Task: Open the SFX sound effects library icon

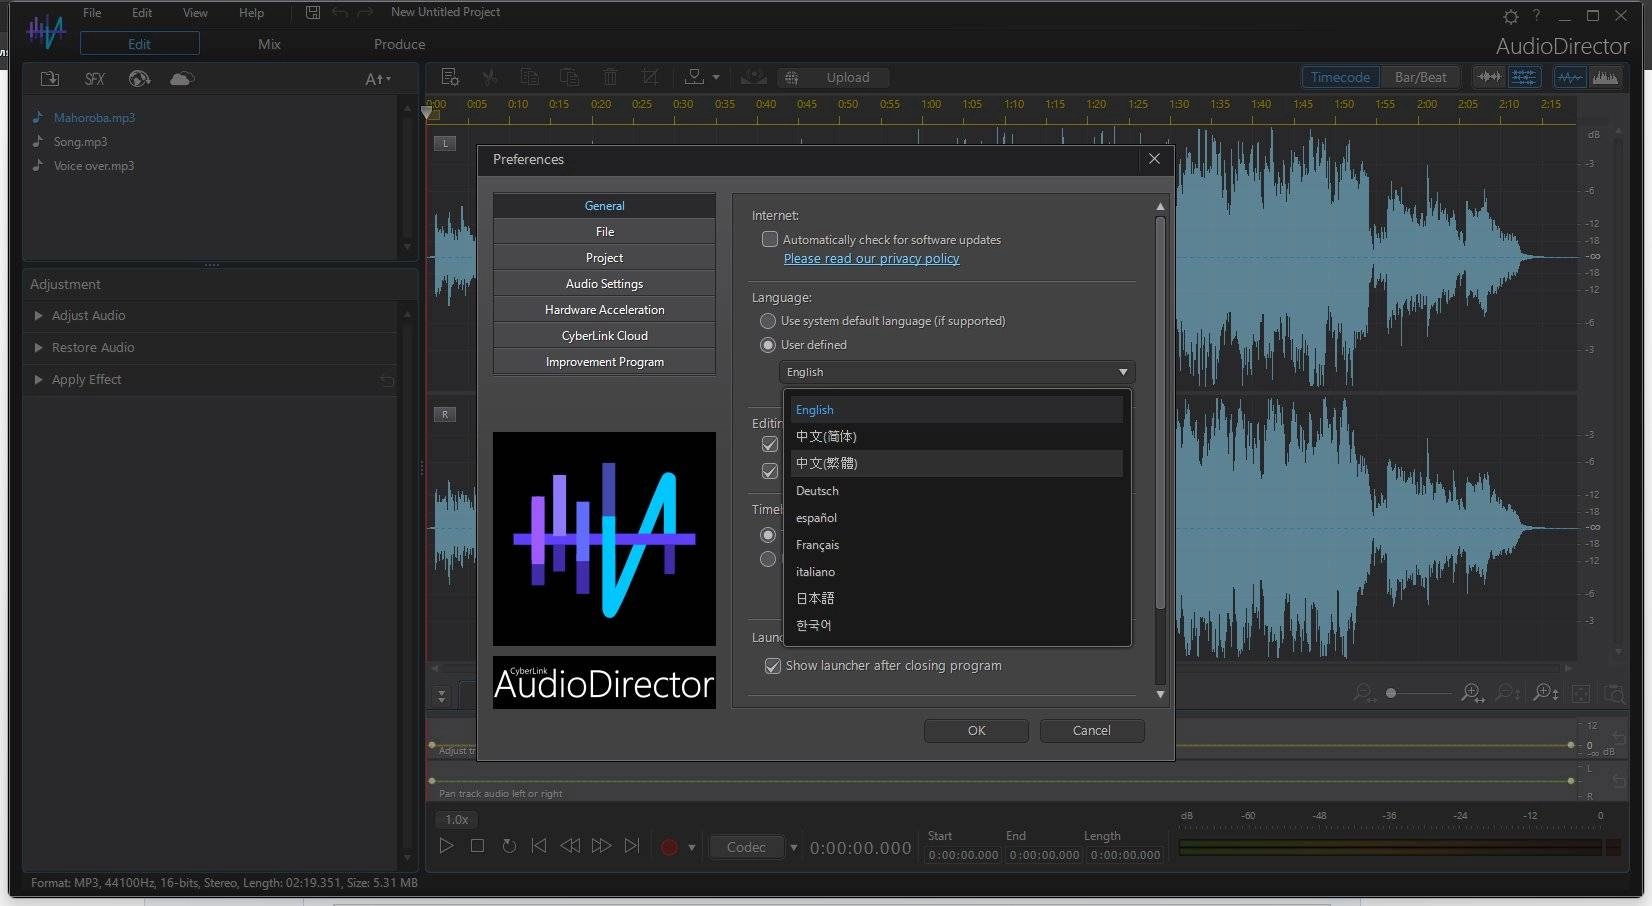Action: pos(95,78)
